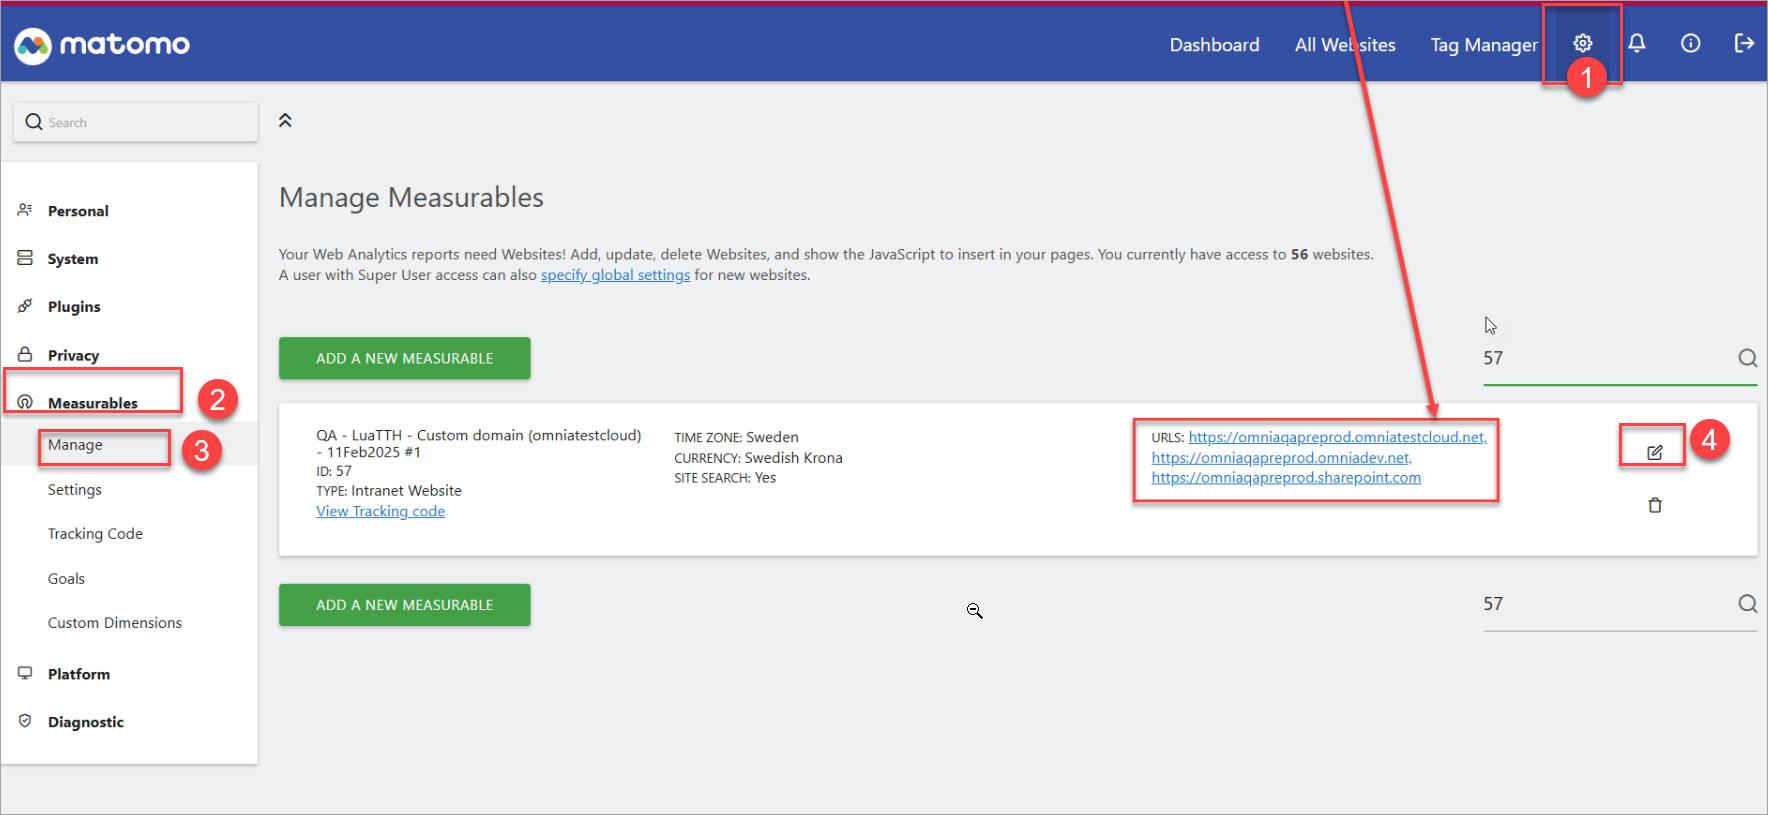
Task: Select Manage under Measurables
Action: [x=75, y=445]
